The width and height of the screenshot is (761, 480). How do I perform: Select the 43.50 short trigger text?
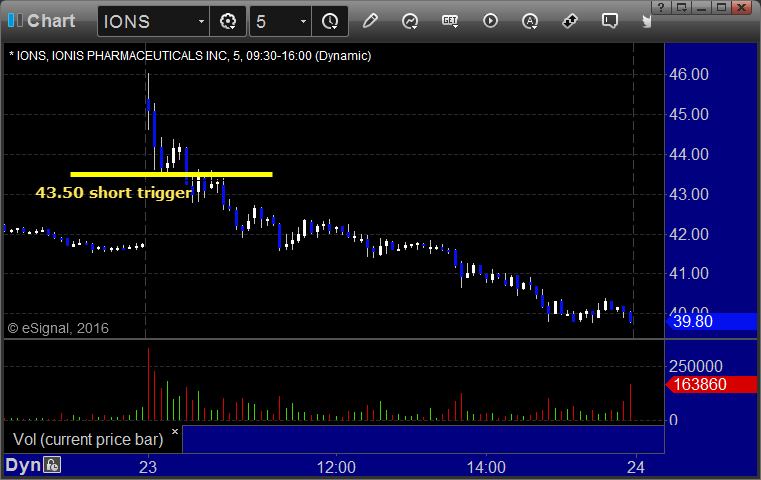pos(113,193)
